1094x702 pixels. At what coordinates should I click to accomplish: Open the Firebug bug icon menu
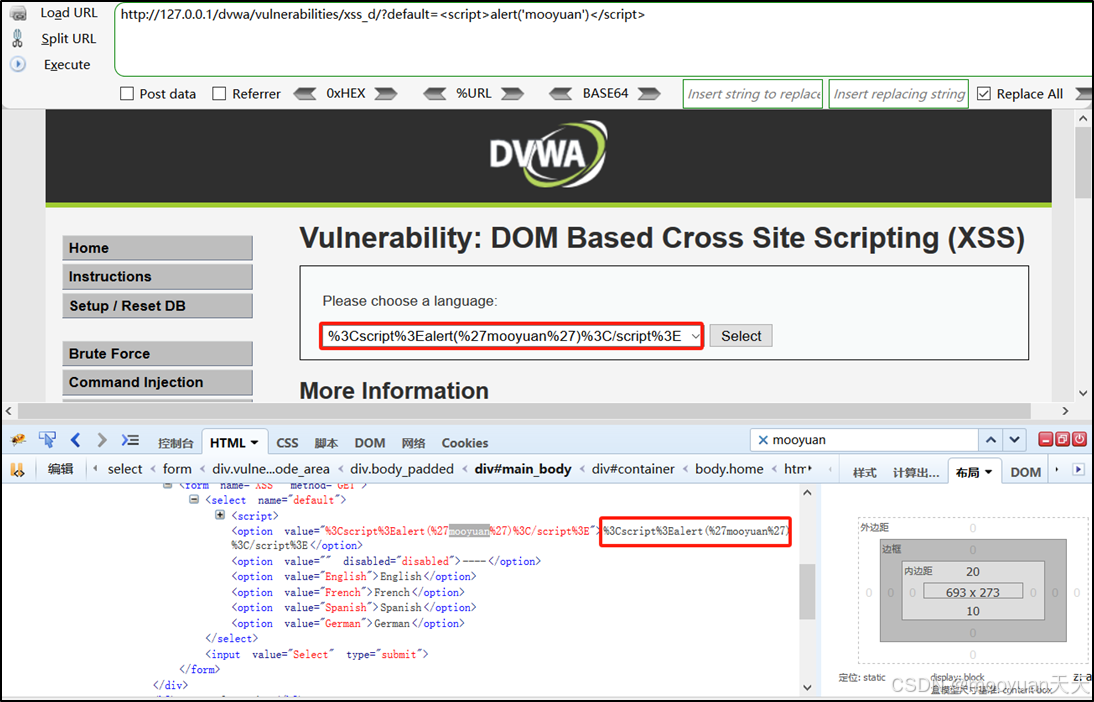18,440
